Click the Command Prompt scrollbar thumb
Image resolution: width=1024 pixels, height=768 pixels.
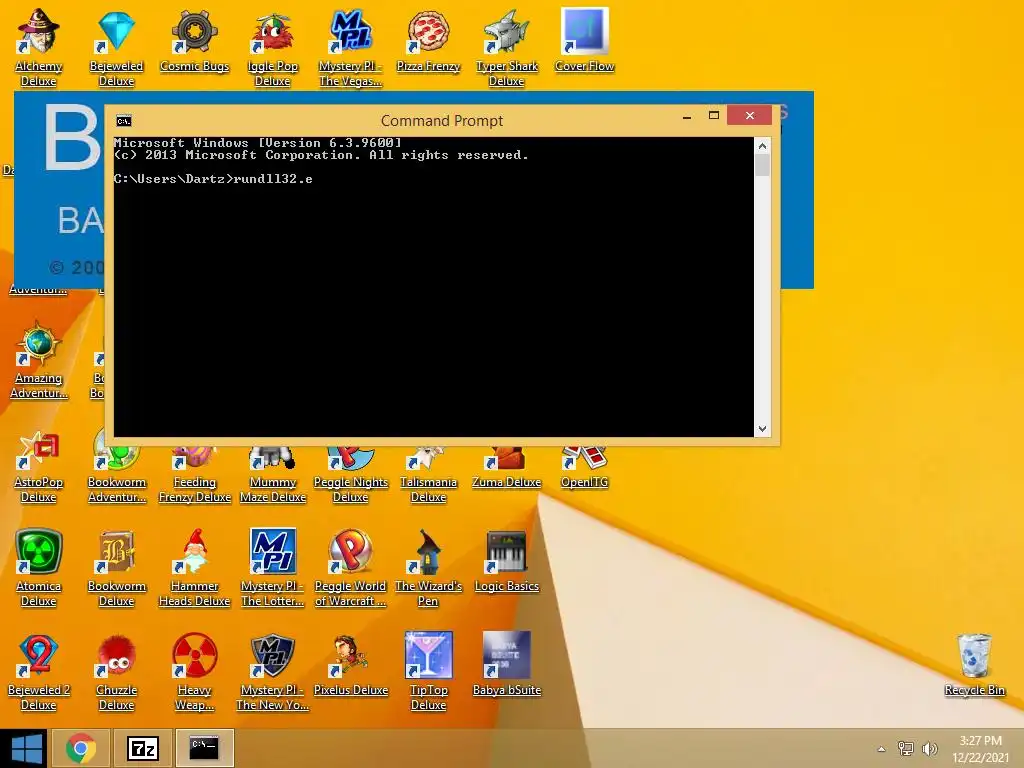click(x=762, y=165)
